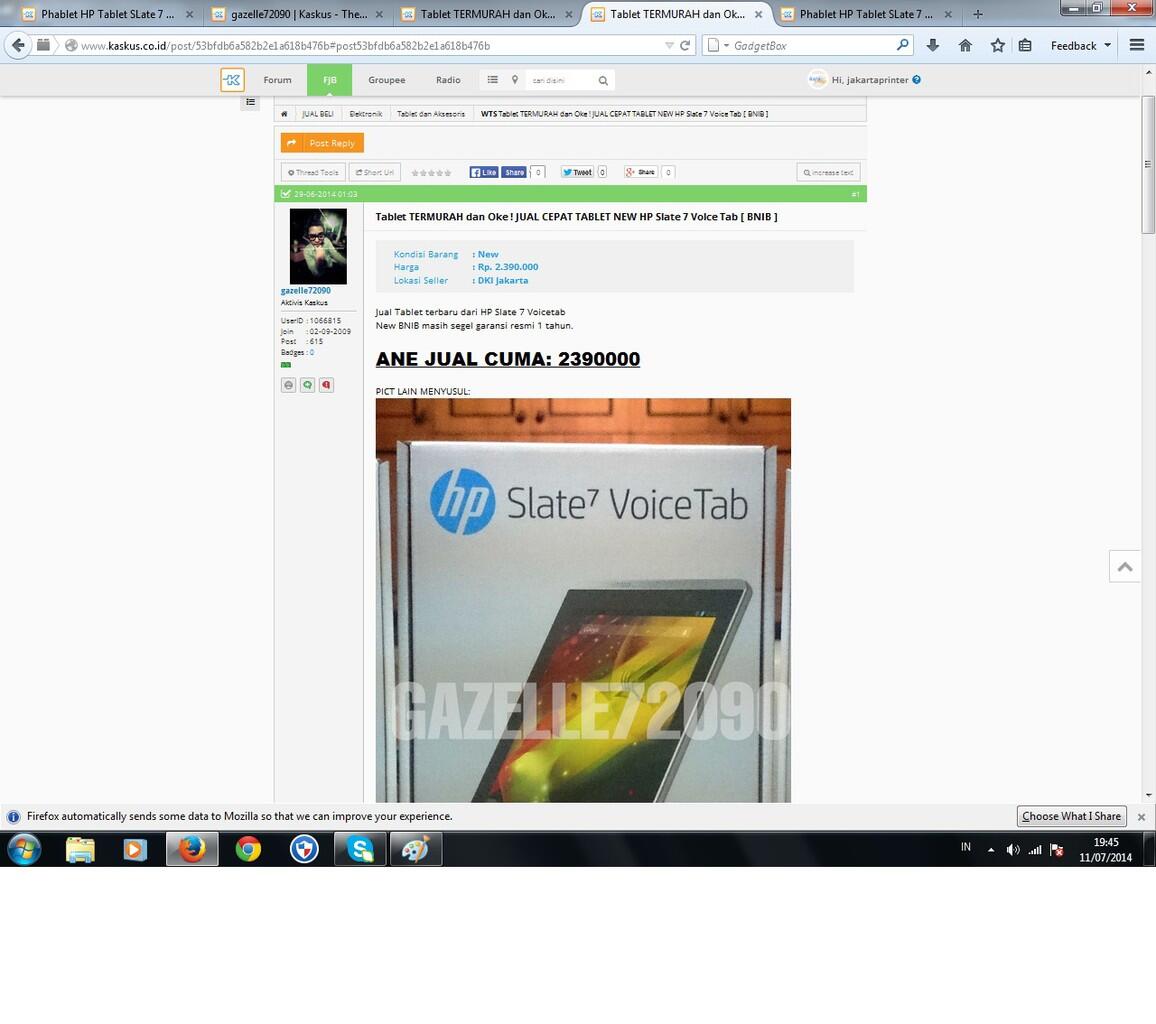Click the red report icon under user profile
1156x1024 pixels.
[326, 385]
